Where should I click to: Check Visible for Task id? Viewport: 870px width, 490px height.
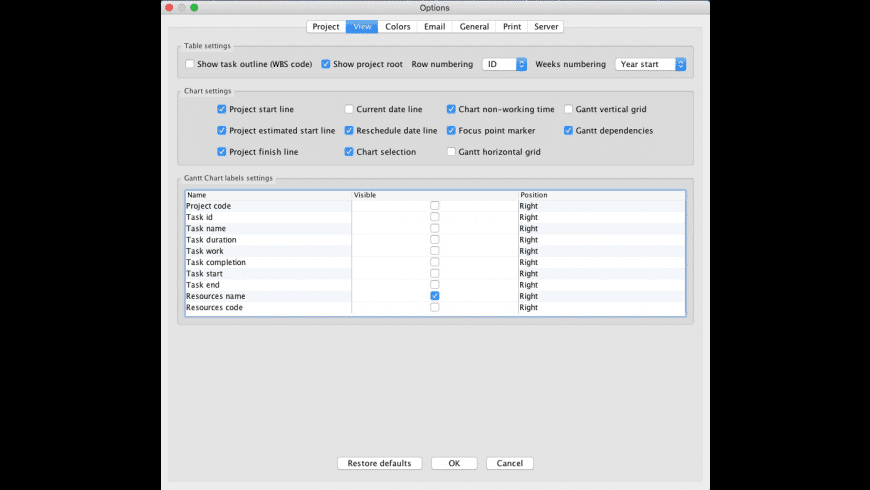(x=434, y=217)
